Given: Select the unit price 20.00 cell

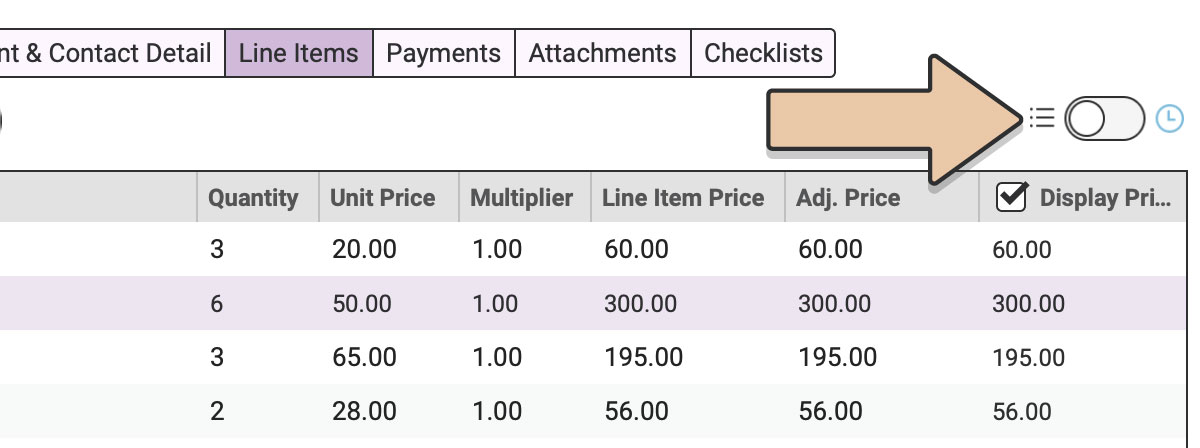Looking at the screenshot, I should coord(364,249).
